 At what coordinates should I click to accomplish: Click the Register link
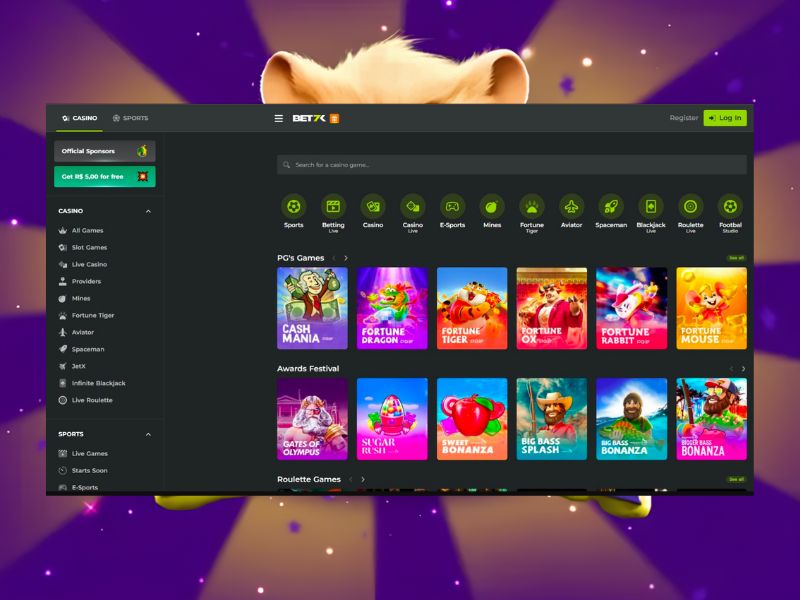tap(684, 118)
